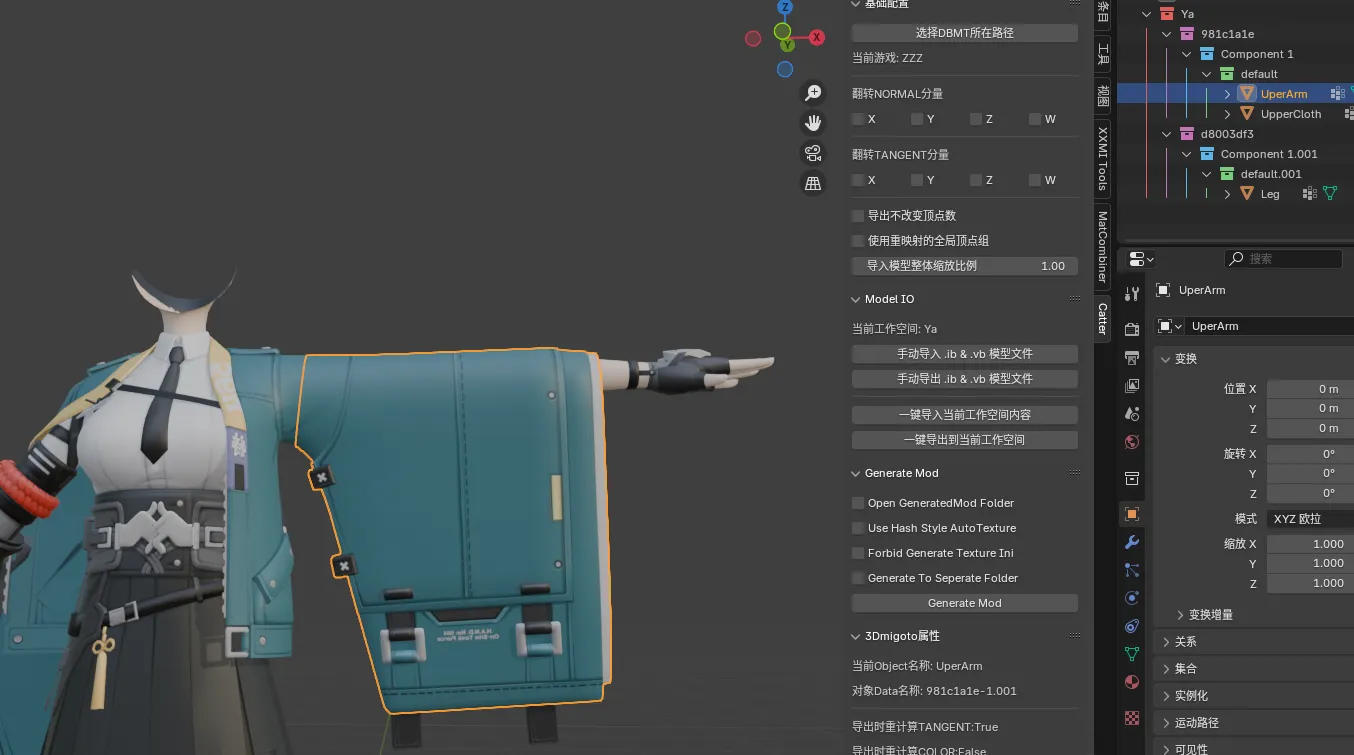Check Generate To Seperate Folder option
The width and height of the screenshot is (1354, 755).
858,578
